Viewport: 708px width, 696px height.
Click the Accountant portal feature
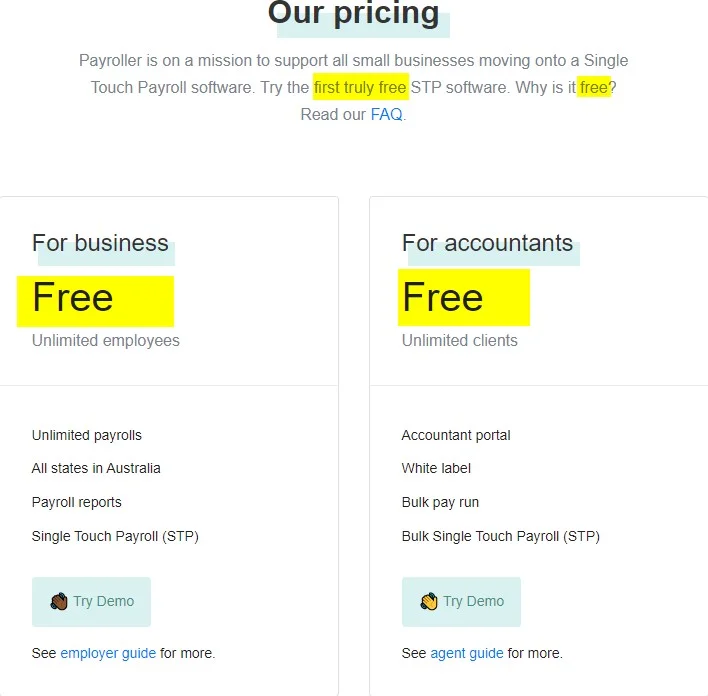point(456,435)
